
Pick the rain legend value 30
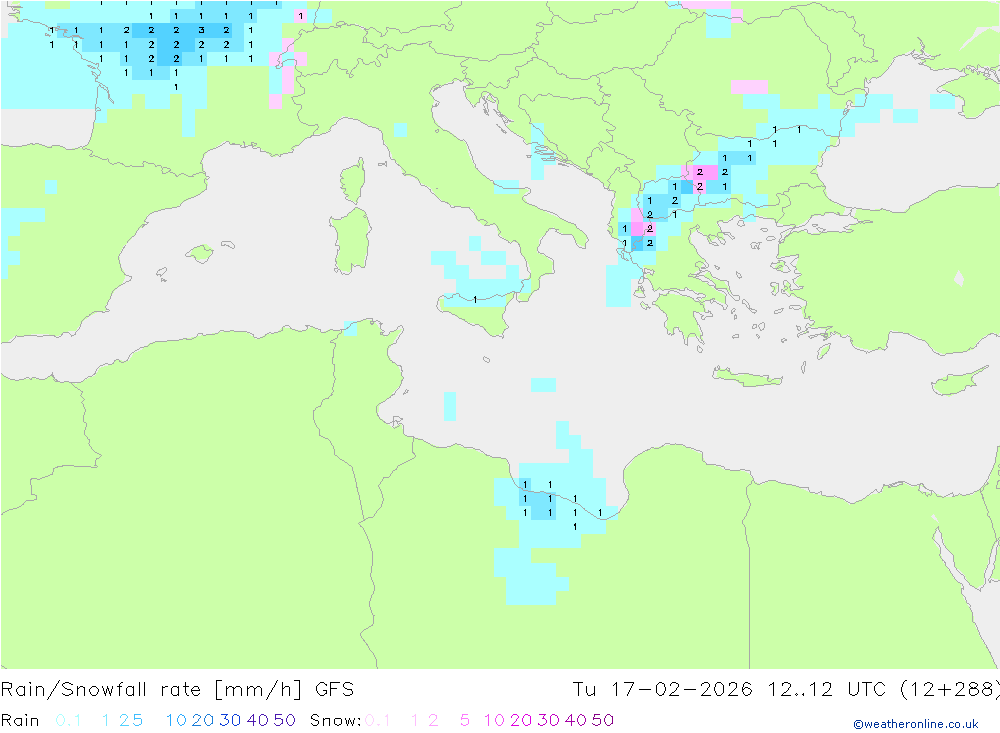coord(230,720)
